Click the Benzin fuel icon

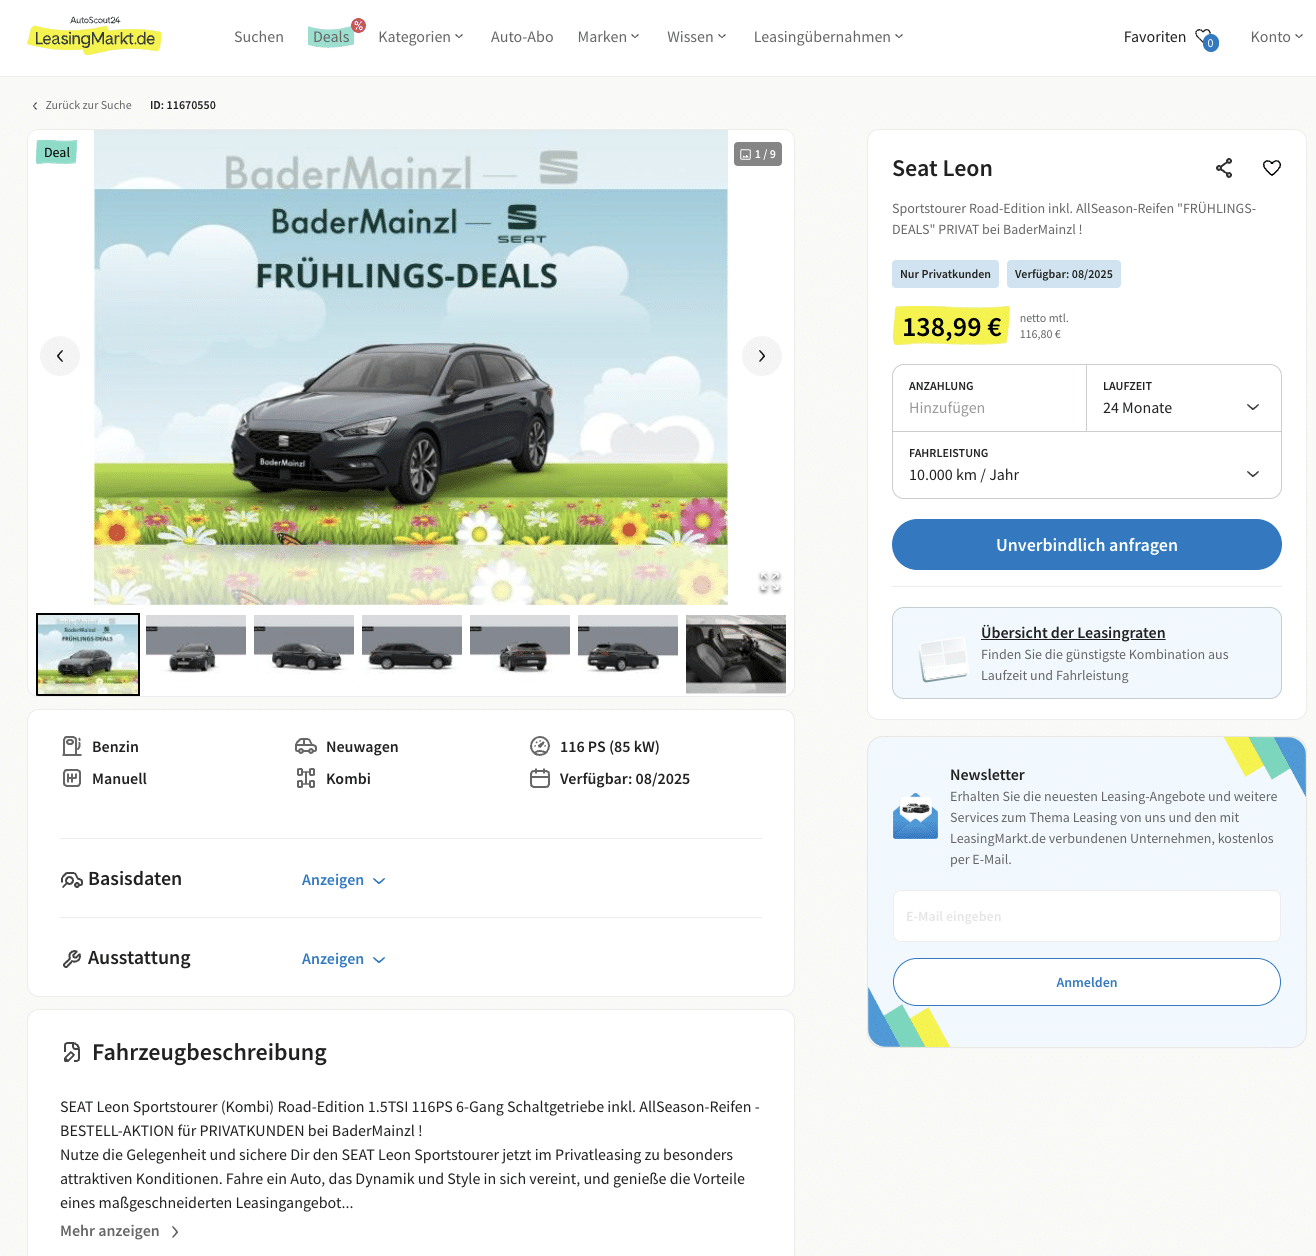click(x=72, y=746)
